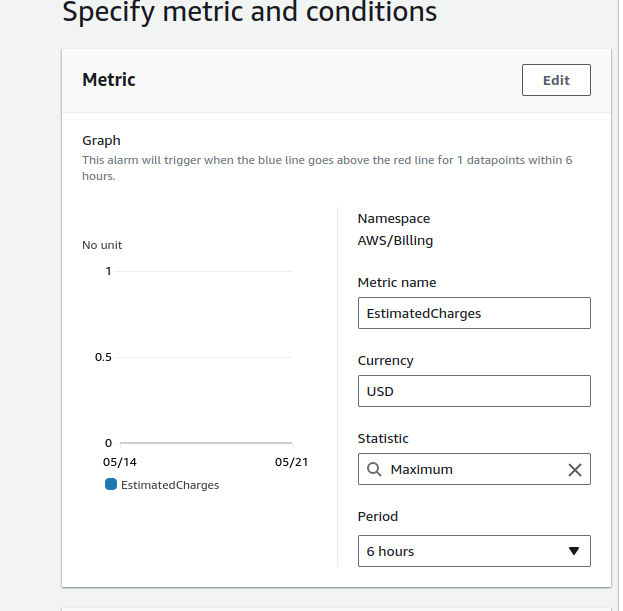This screenshot has width=623, height=611.
Task: Focus the Metric name input field
Action: pos(474,313)
